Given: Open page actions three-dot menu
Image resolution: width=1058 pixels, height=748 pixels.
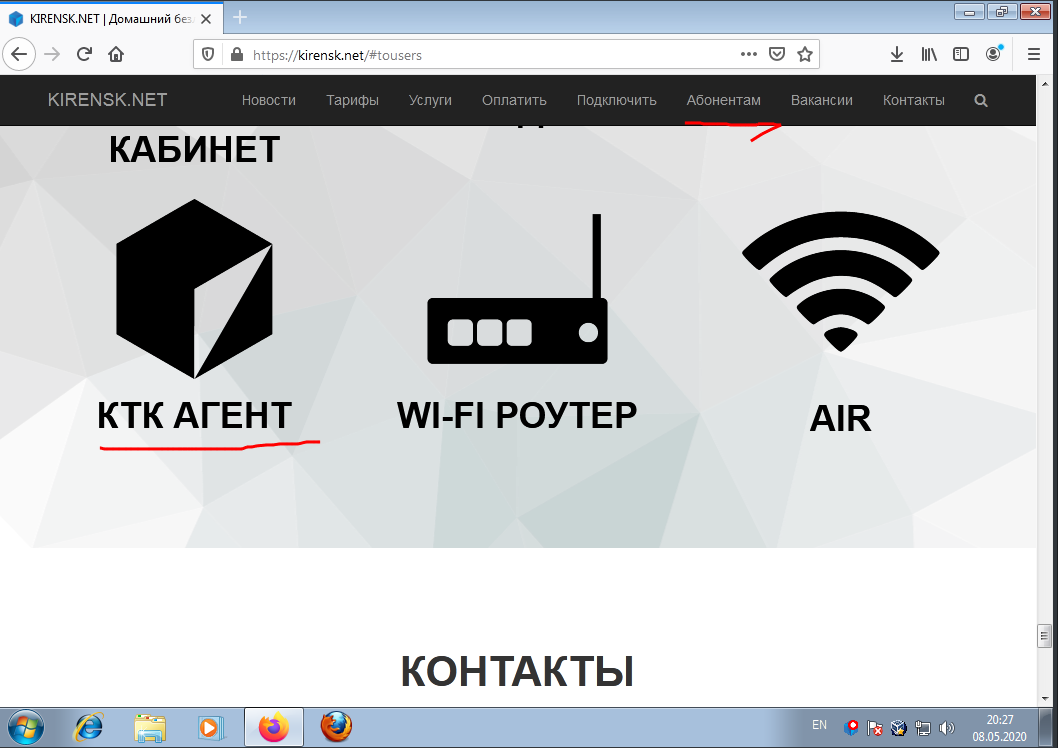Looking at the screenshot, I should [x=748, y=54].
